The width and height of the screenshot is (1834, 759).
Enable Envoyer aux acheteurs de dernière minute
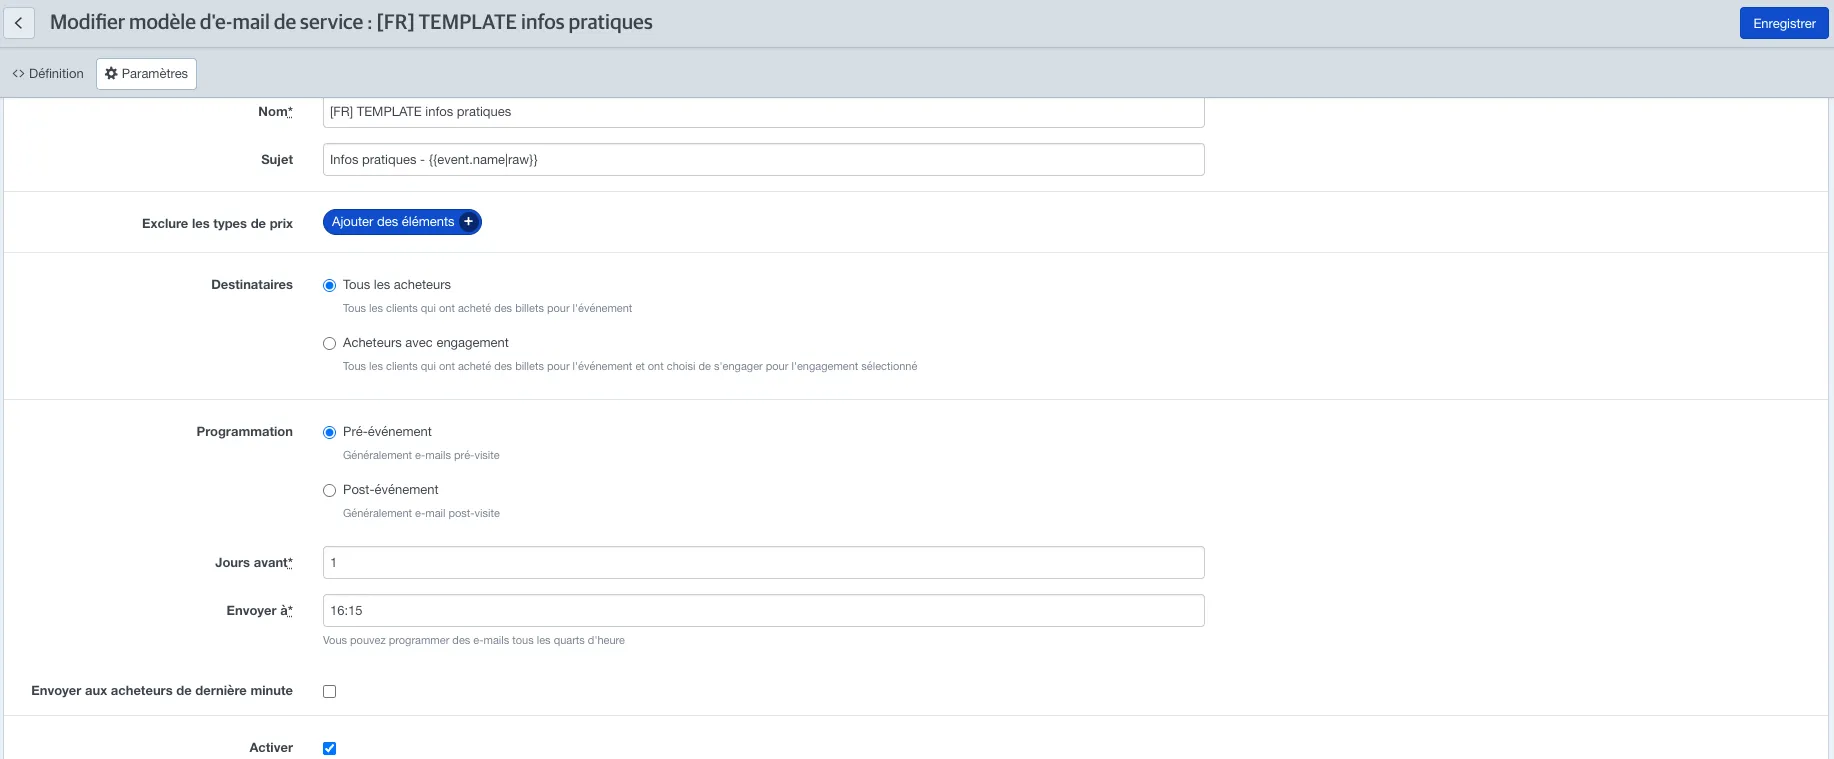click(x=329, y=692)
